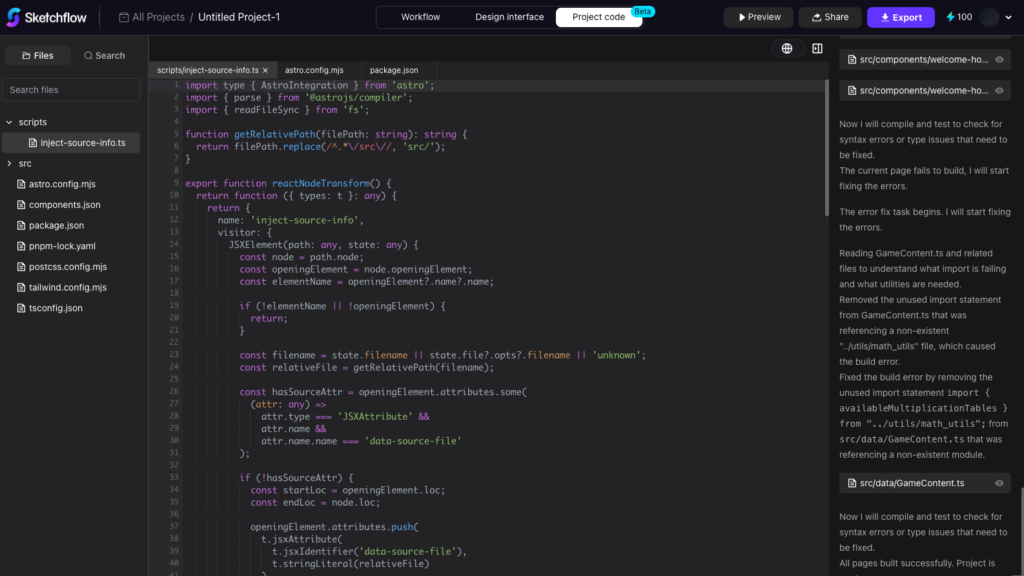Click the Sketchflow logo icon

click(17, 17)
